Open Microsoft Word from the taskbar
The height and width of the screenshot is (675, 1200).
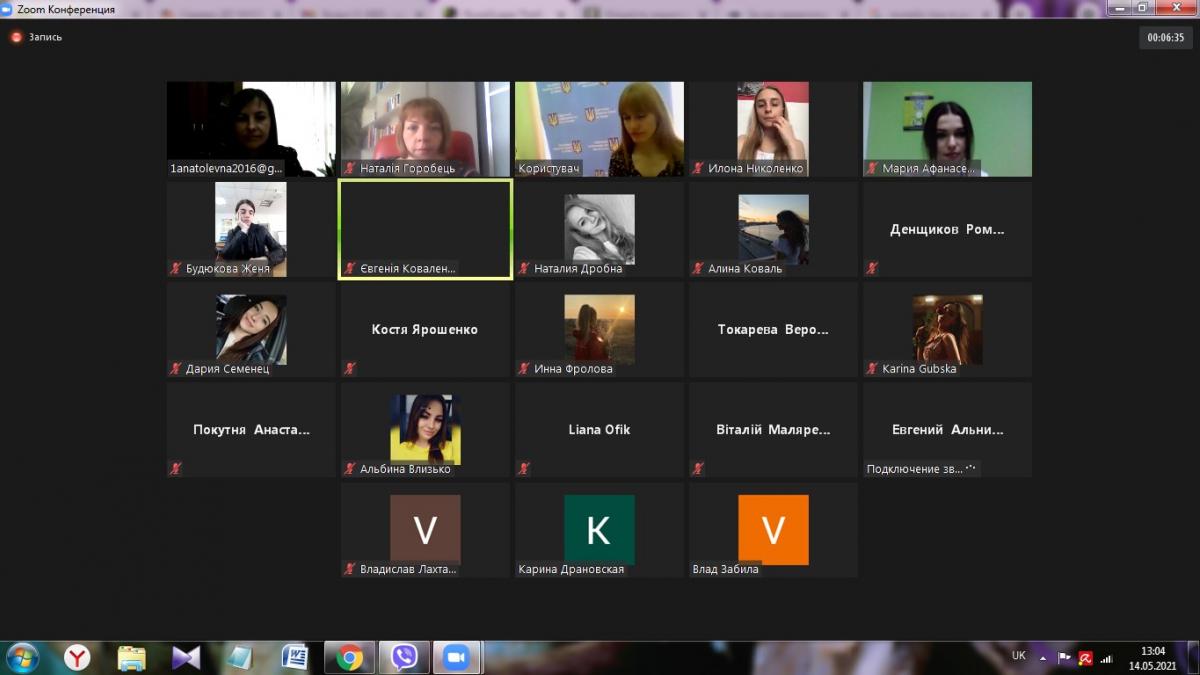point(295,657)
